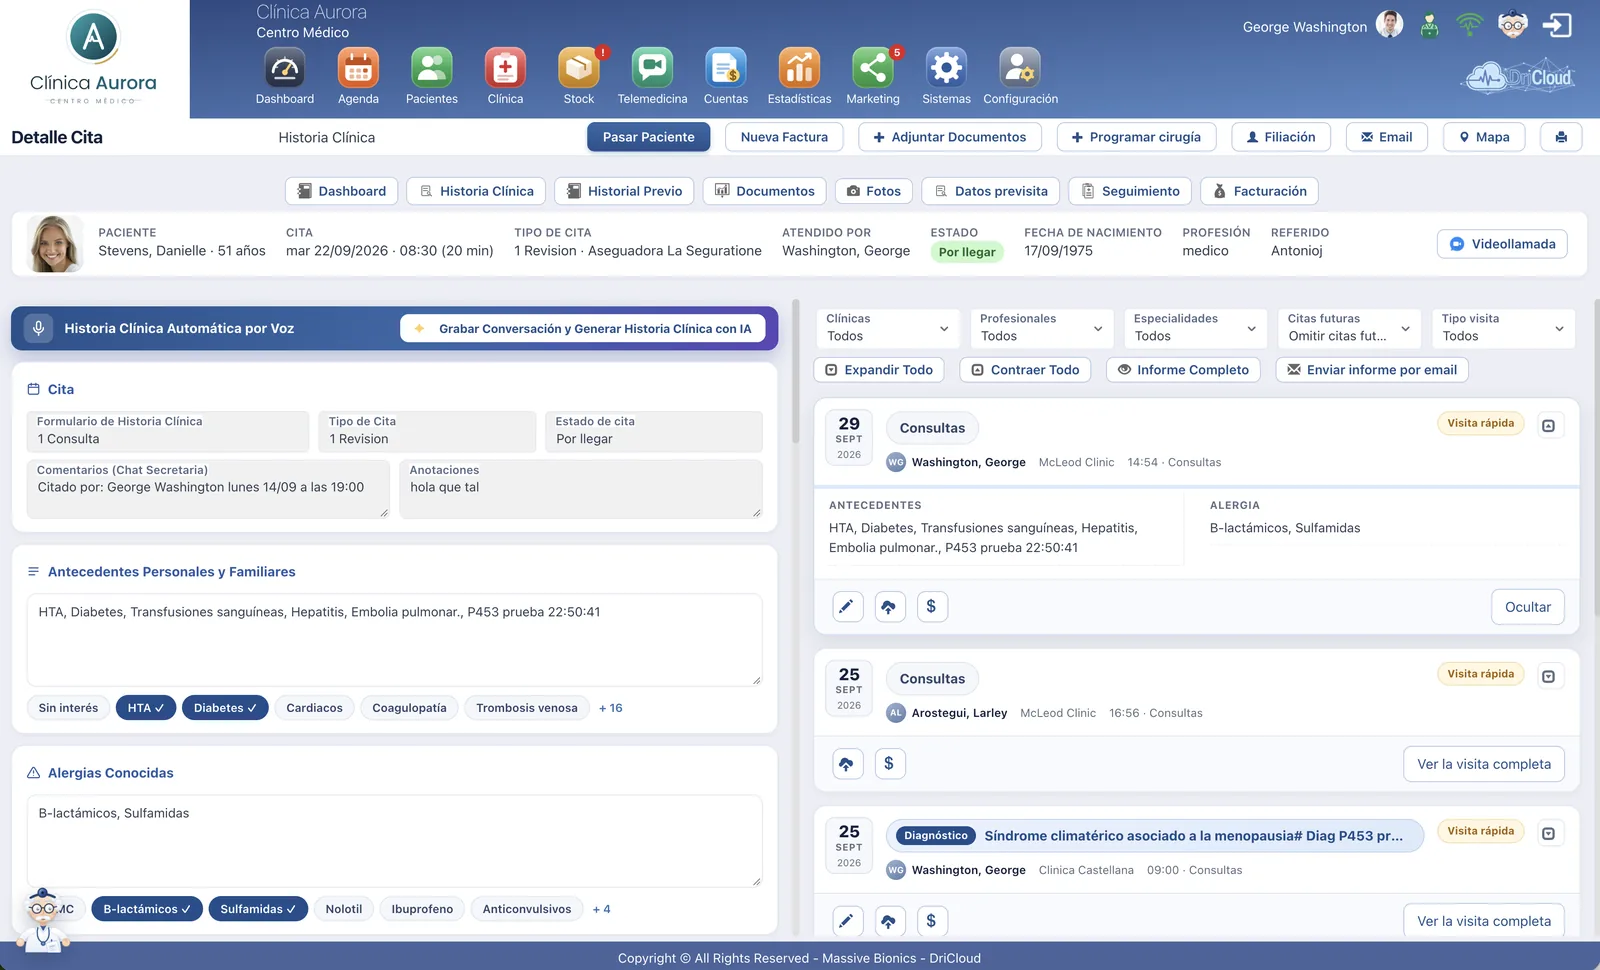This screenshot has height=970, width=1600.
Task: Open the Agenda calendar icon
Action: pos(358,68)
